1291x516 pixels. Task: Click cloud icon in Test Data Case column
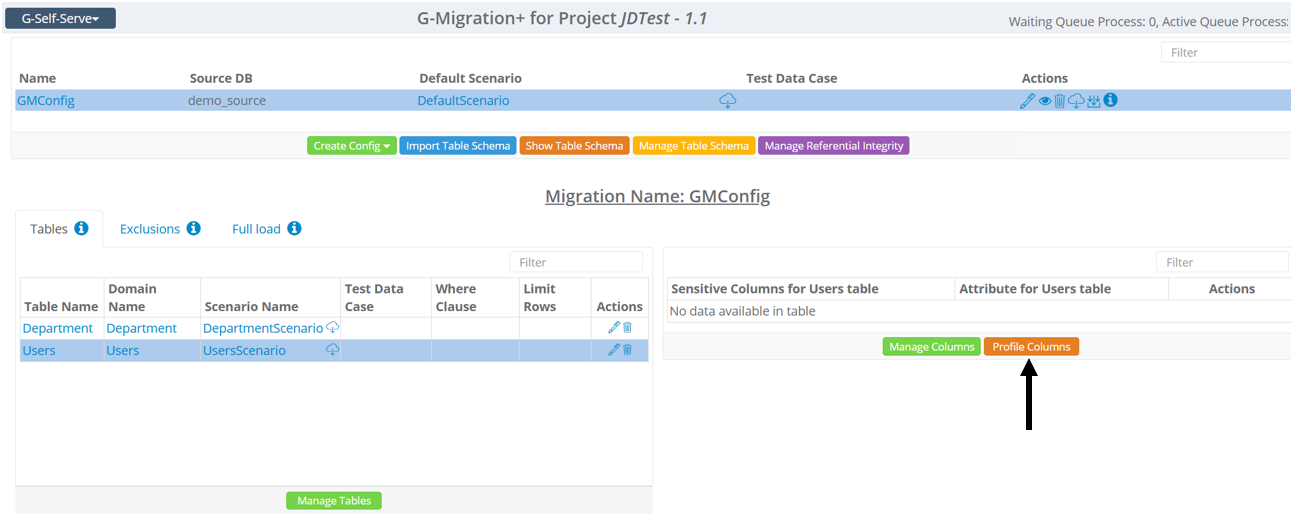coord(728,101)
